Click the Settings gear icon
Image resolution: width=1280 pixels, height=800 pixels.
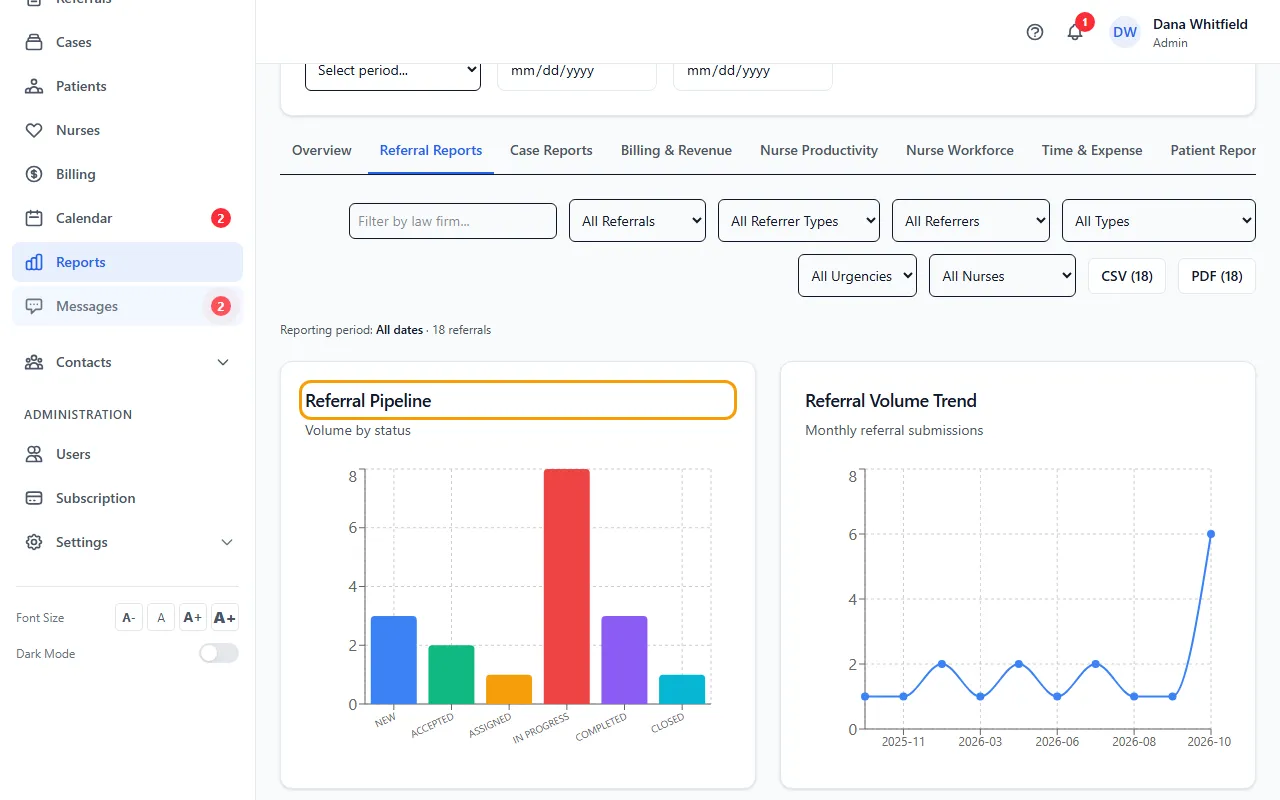click(34, 542)
